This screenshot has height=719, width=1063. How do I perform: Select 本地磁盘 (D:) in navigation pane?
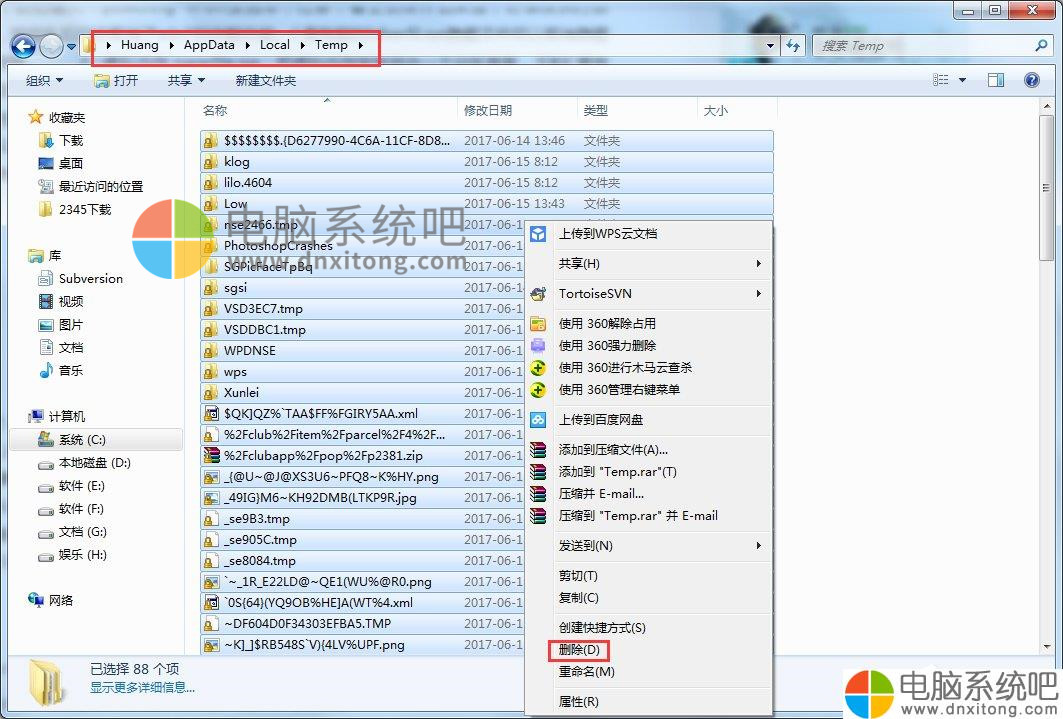coord(94,463)
